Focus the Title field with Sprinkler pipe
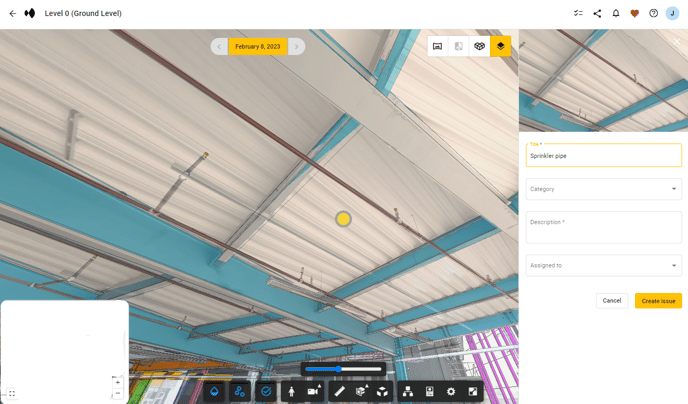The height and width of the screenshot is (404, 688). click(x=604, y=155)
